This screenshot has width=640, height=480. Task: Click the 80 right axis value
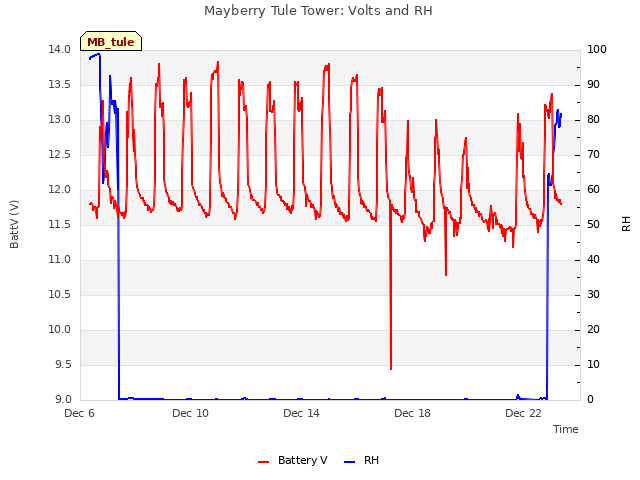(593, 120)
